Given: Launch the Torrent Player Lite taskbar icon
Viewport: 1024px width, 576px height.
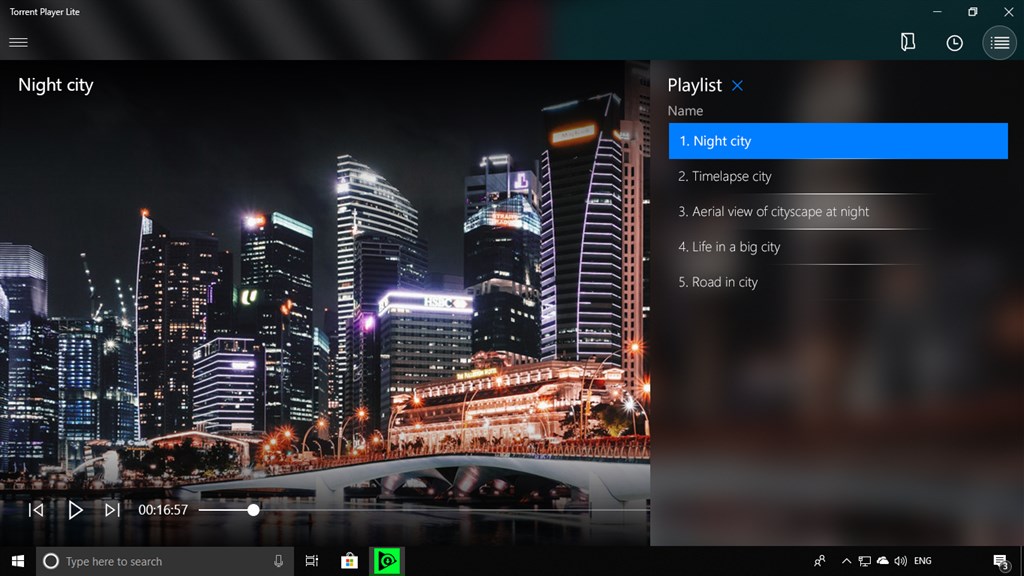Looking at the screenshot, I should point(386,560).
